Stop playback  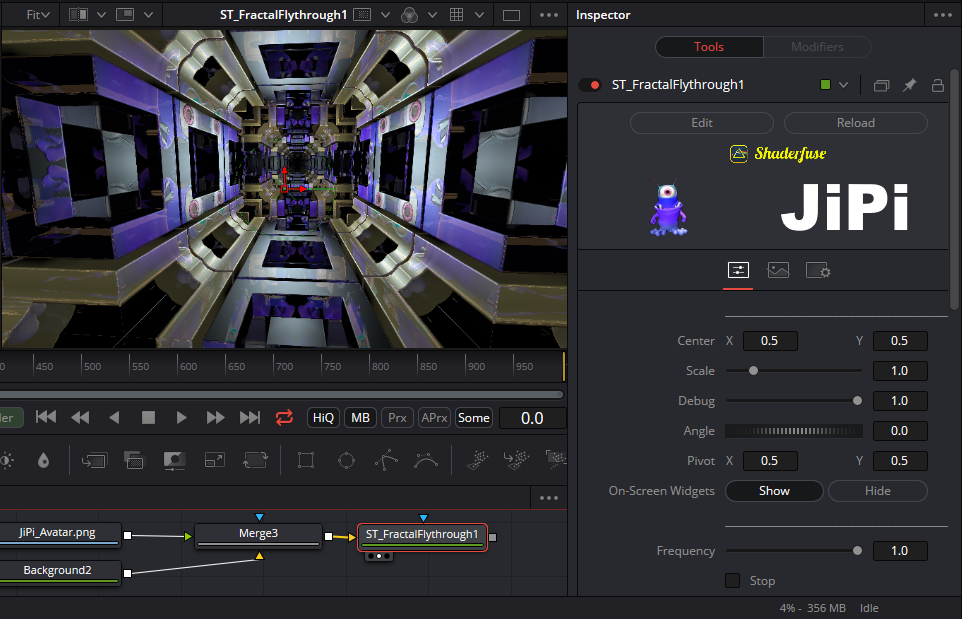(x=148, y=417)
